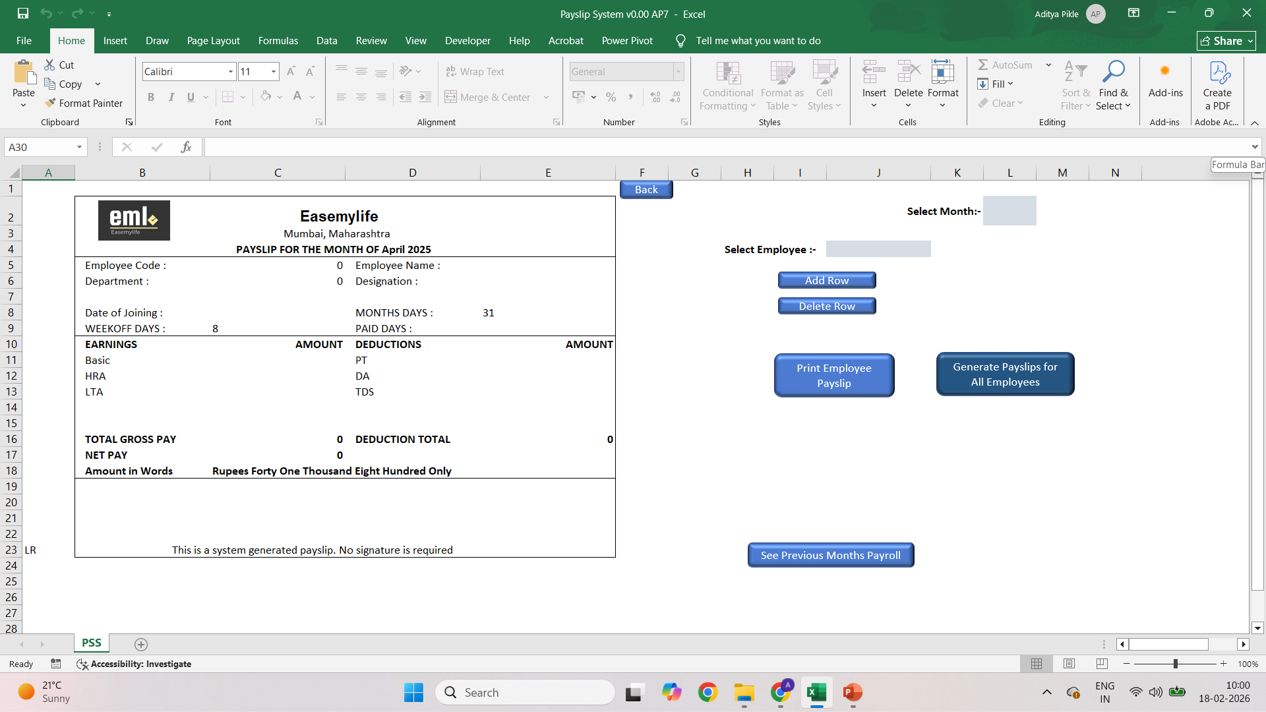
Task: Click the Insert Function fx icon
Action: pyautogui.click(x=186, y=147)
